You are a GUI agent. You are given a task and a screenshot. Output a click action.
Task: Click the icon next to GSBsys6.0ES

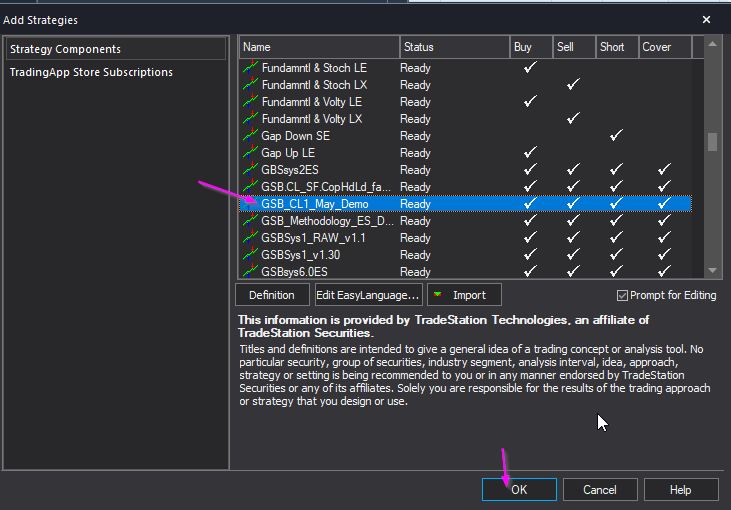[x=250, y=271]
